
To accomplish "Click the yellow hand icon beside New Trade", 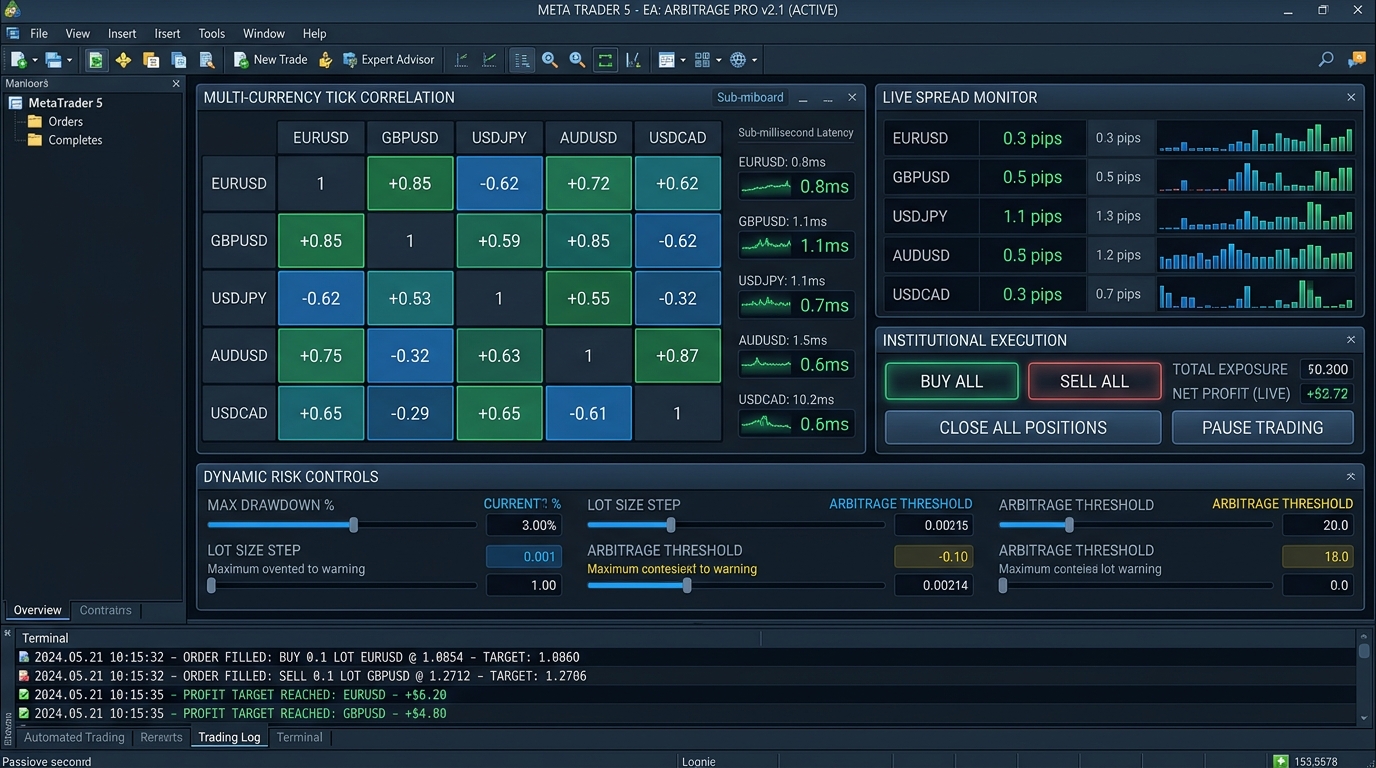I will [x=325, y=60].
